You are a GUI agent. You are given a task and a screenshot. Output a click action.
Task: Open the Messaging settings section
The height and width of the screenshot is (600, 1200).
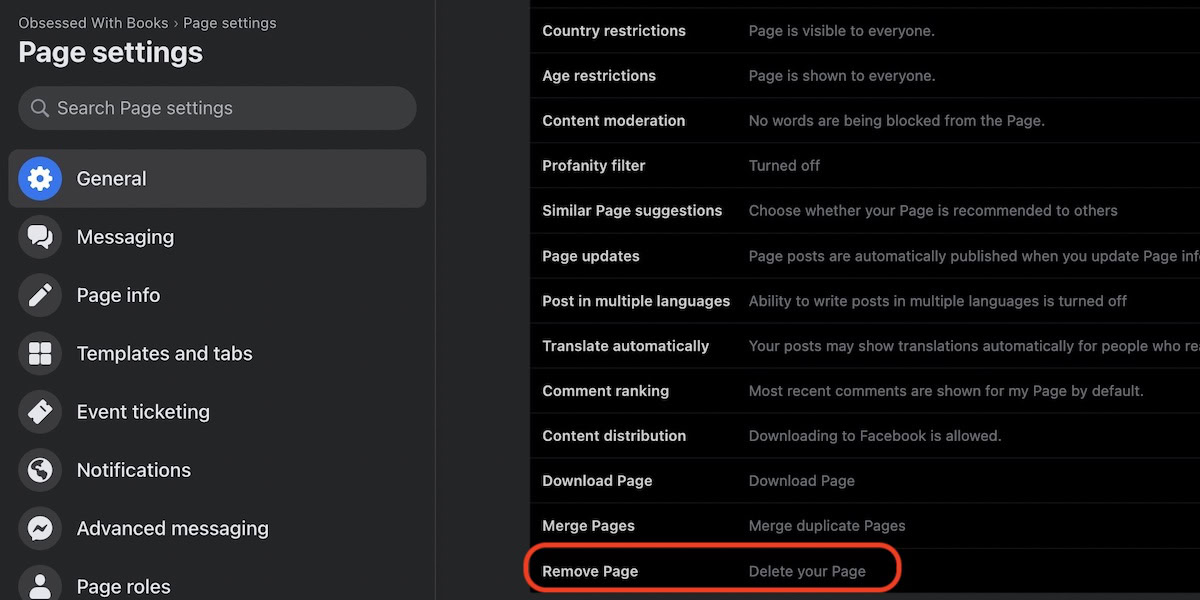(125, 237)
